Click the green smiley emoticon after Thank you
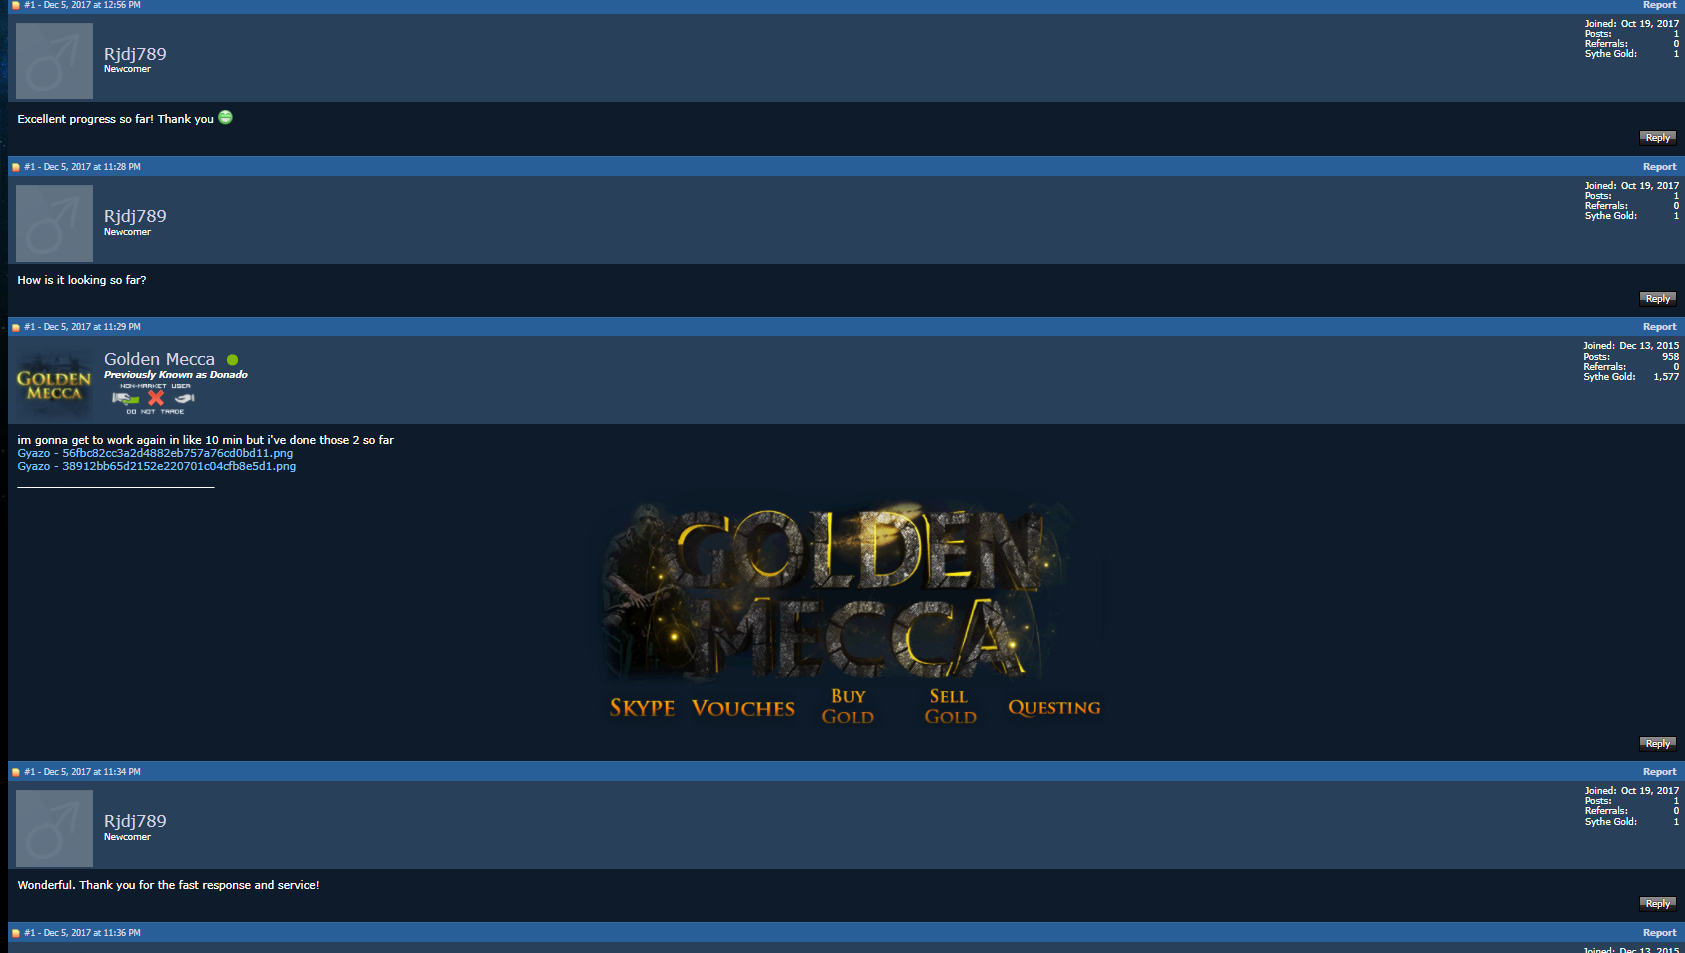 pyautogui.click(x=225, y=117)
